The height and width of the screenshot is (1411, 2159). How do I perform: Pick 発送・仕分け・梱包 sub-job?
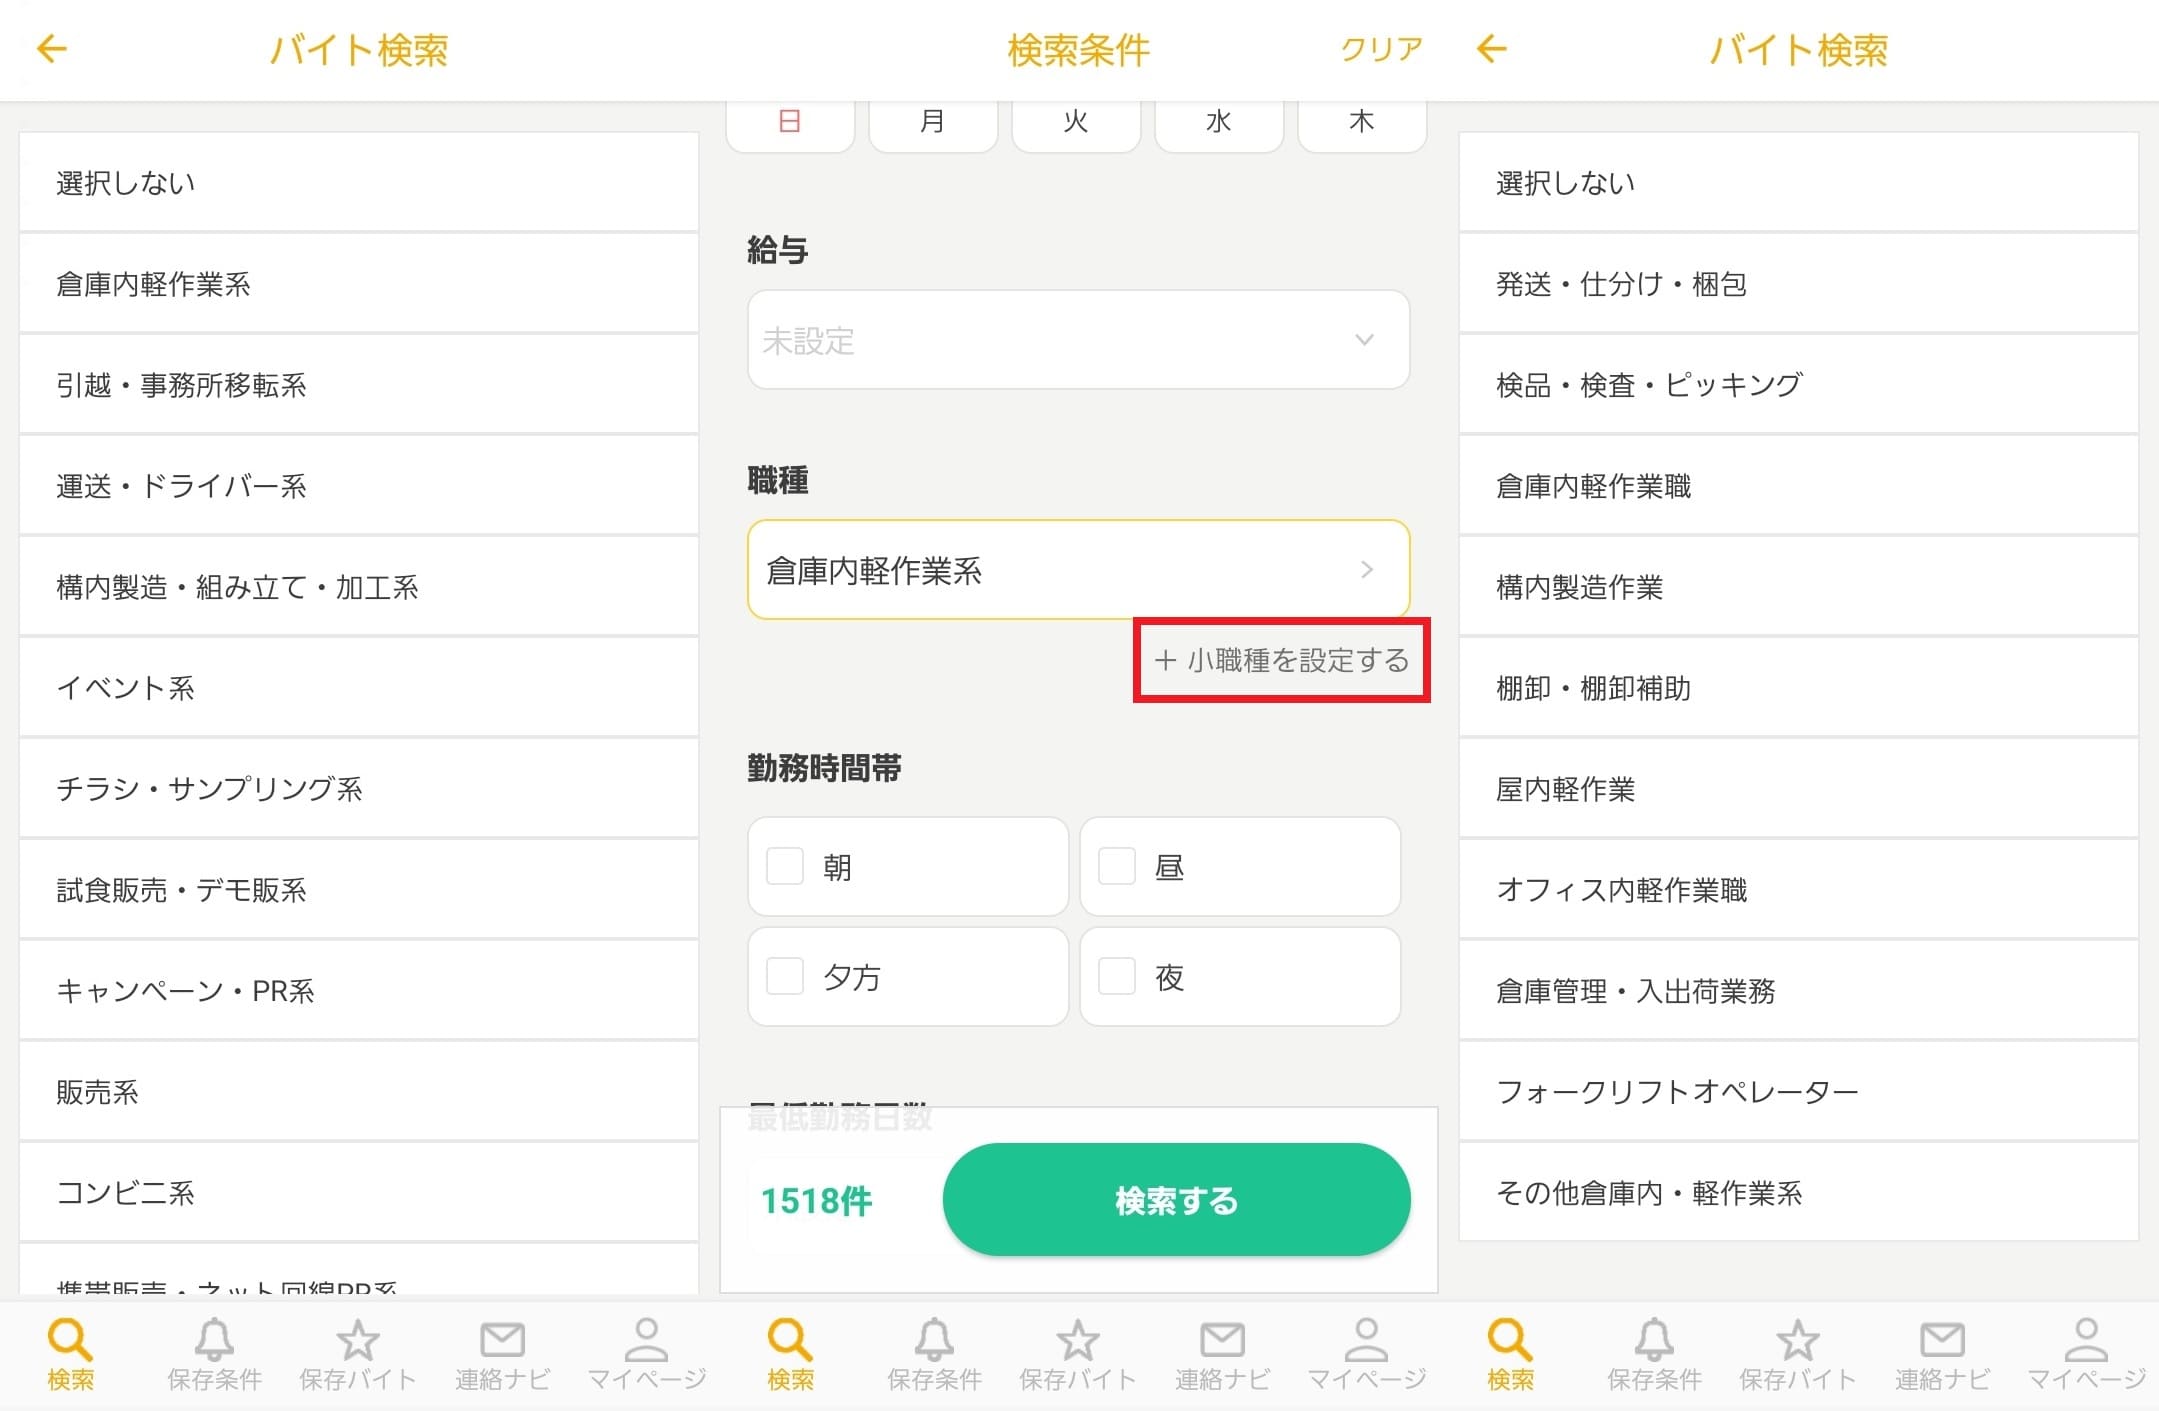1799,284
